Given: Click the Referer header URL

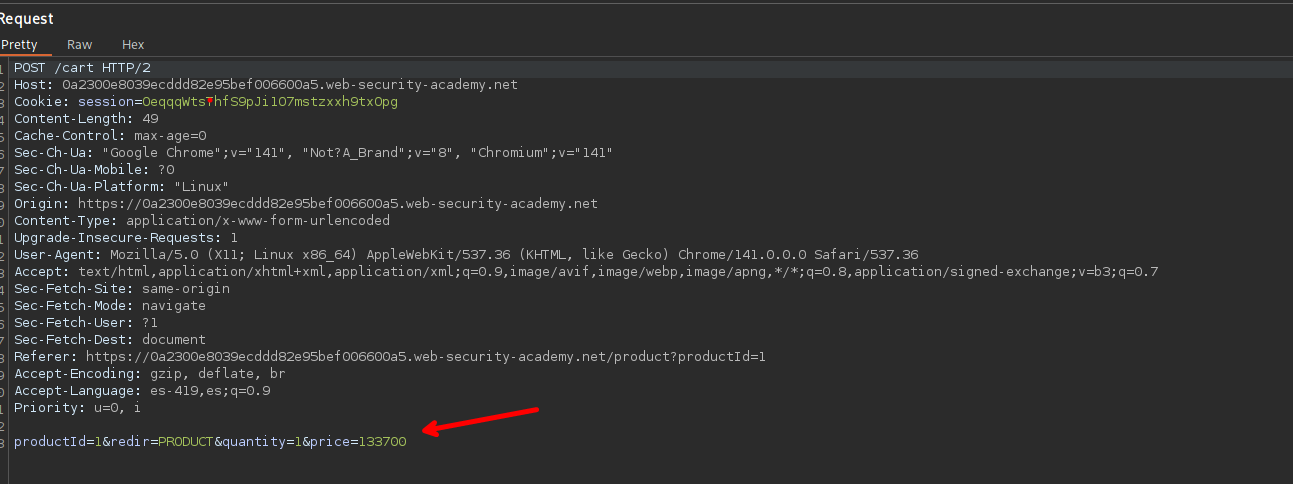Looking at the screenshot, I should (x=425, y=357).
